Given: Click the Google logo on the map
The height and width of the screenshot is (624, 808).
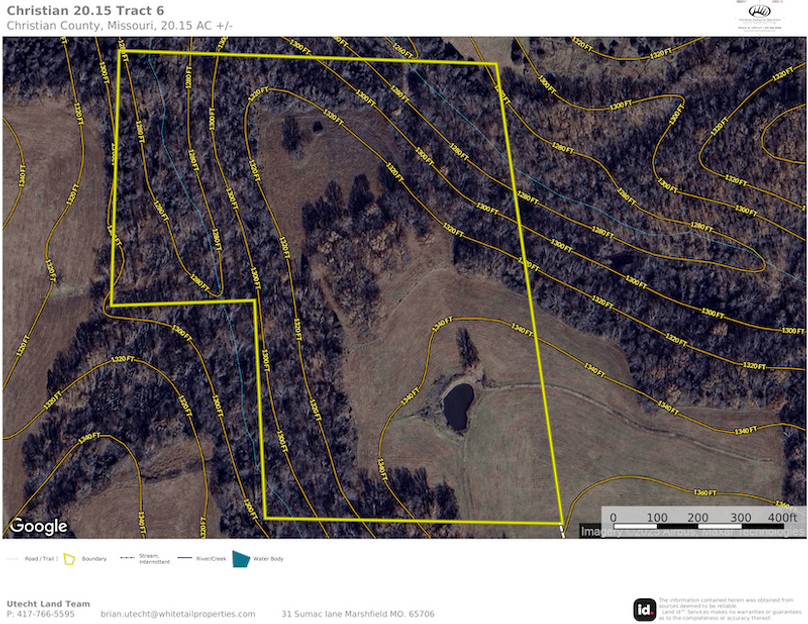Looking at the screenshot, I should pyautogui.click(x=39, y=526).
